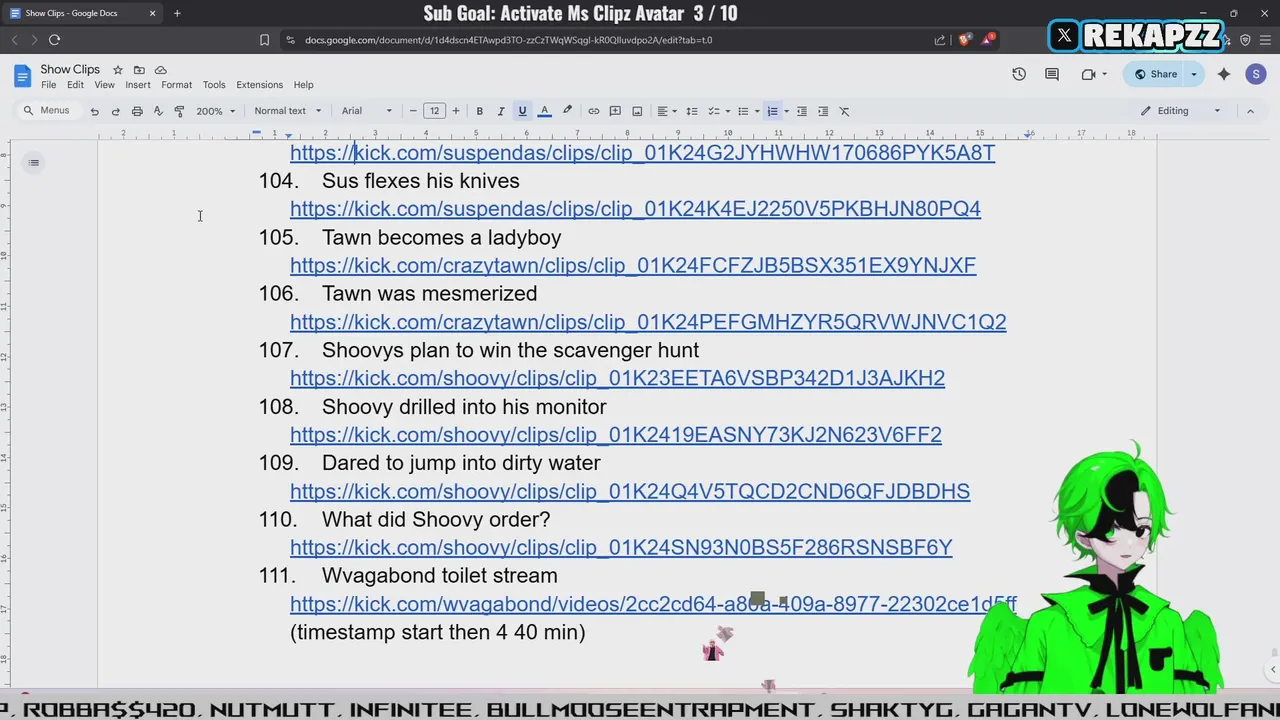Open the File menu
This screenshot has height=720, width=1280.
pos(48,85)
